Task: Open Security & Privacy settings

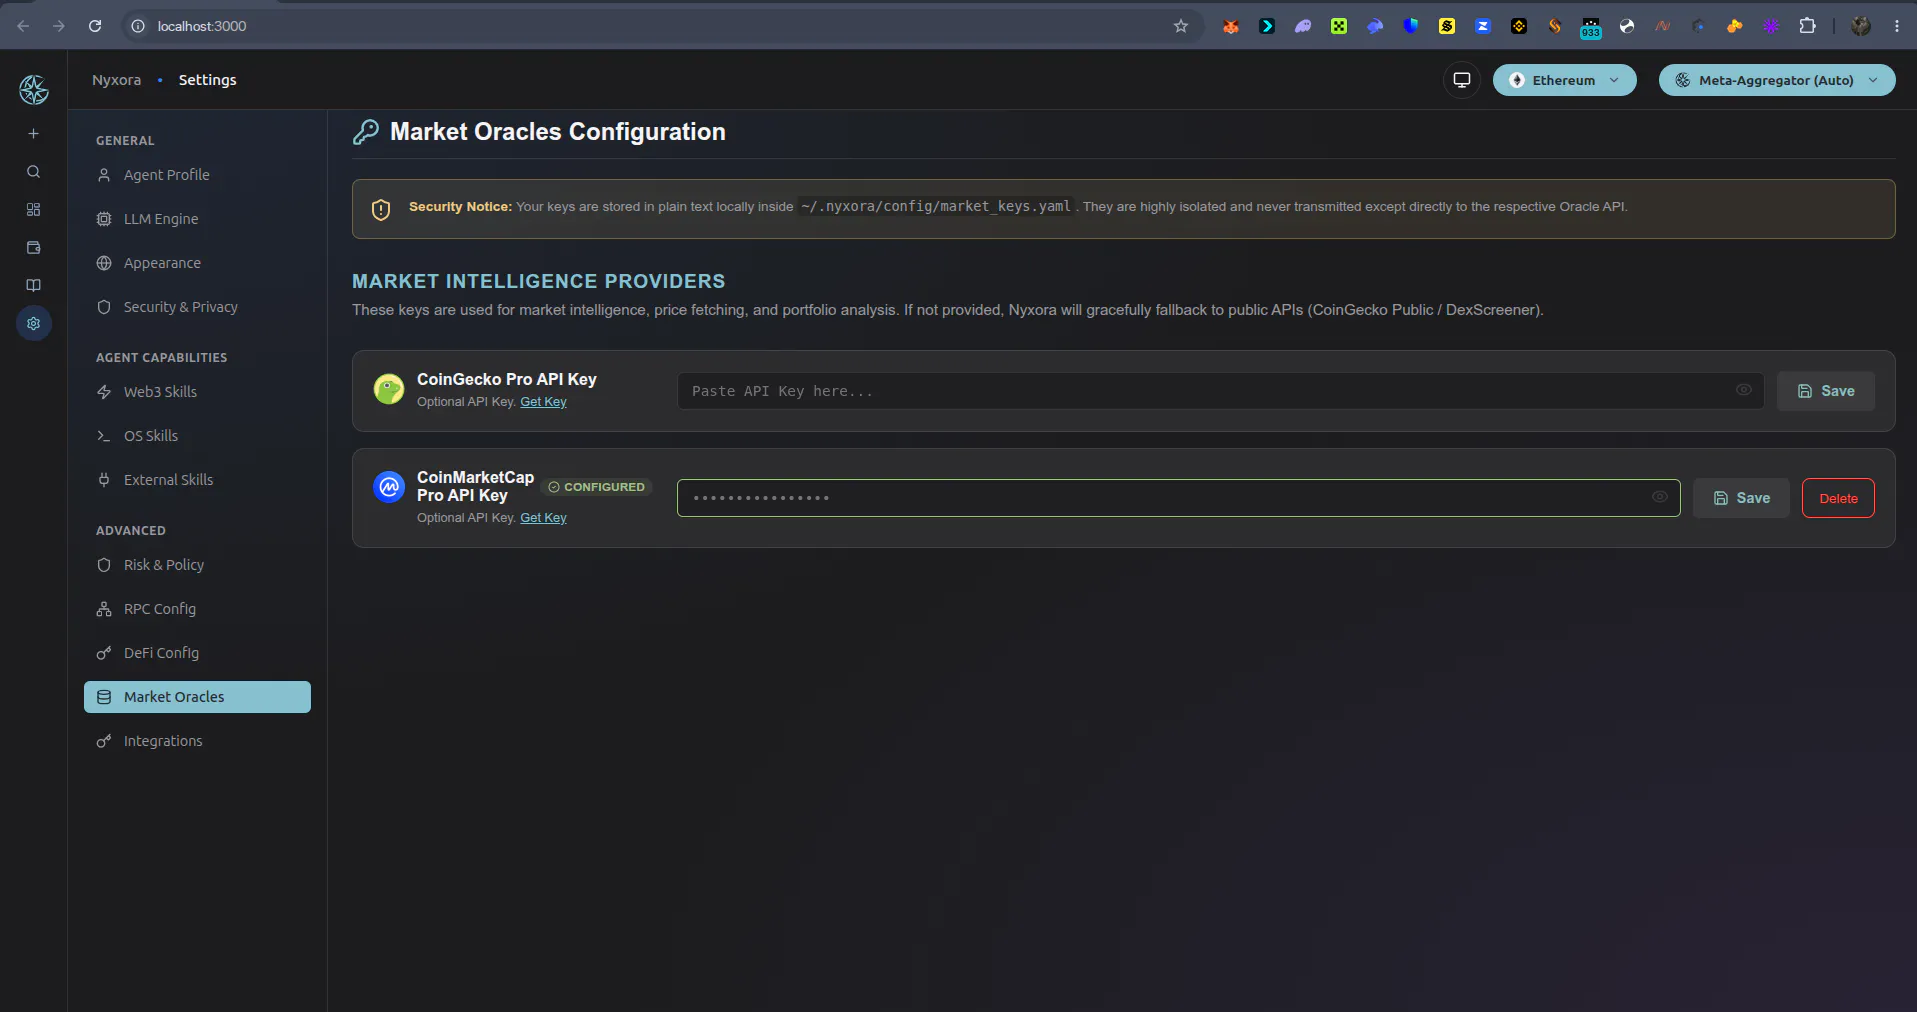Action: point(197,307)
